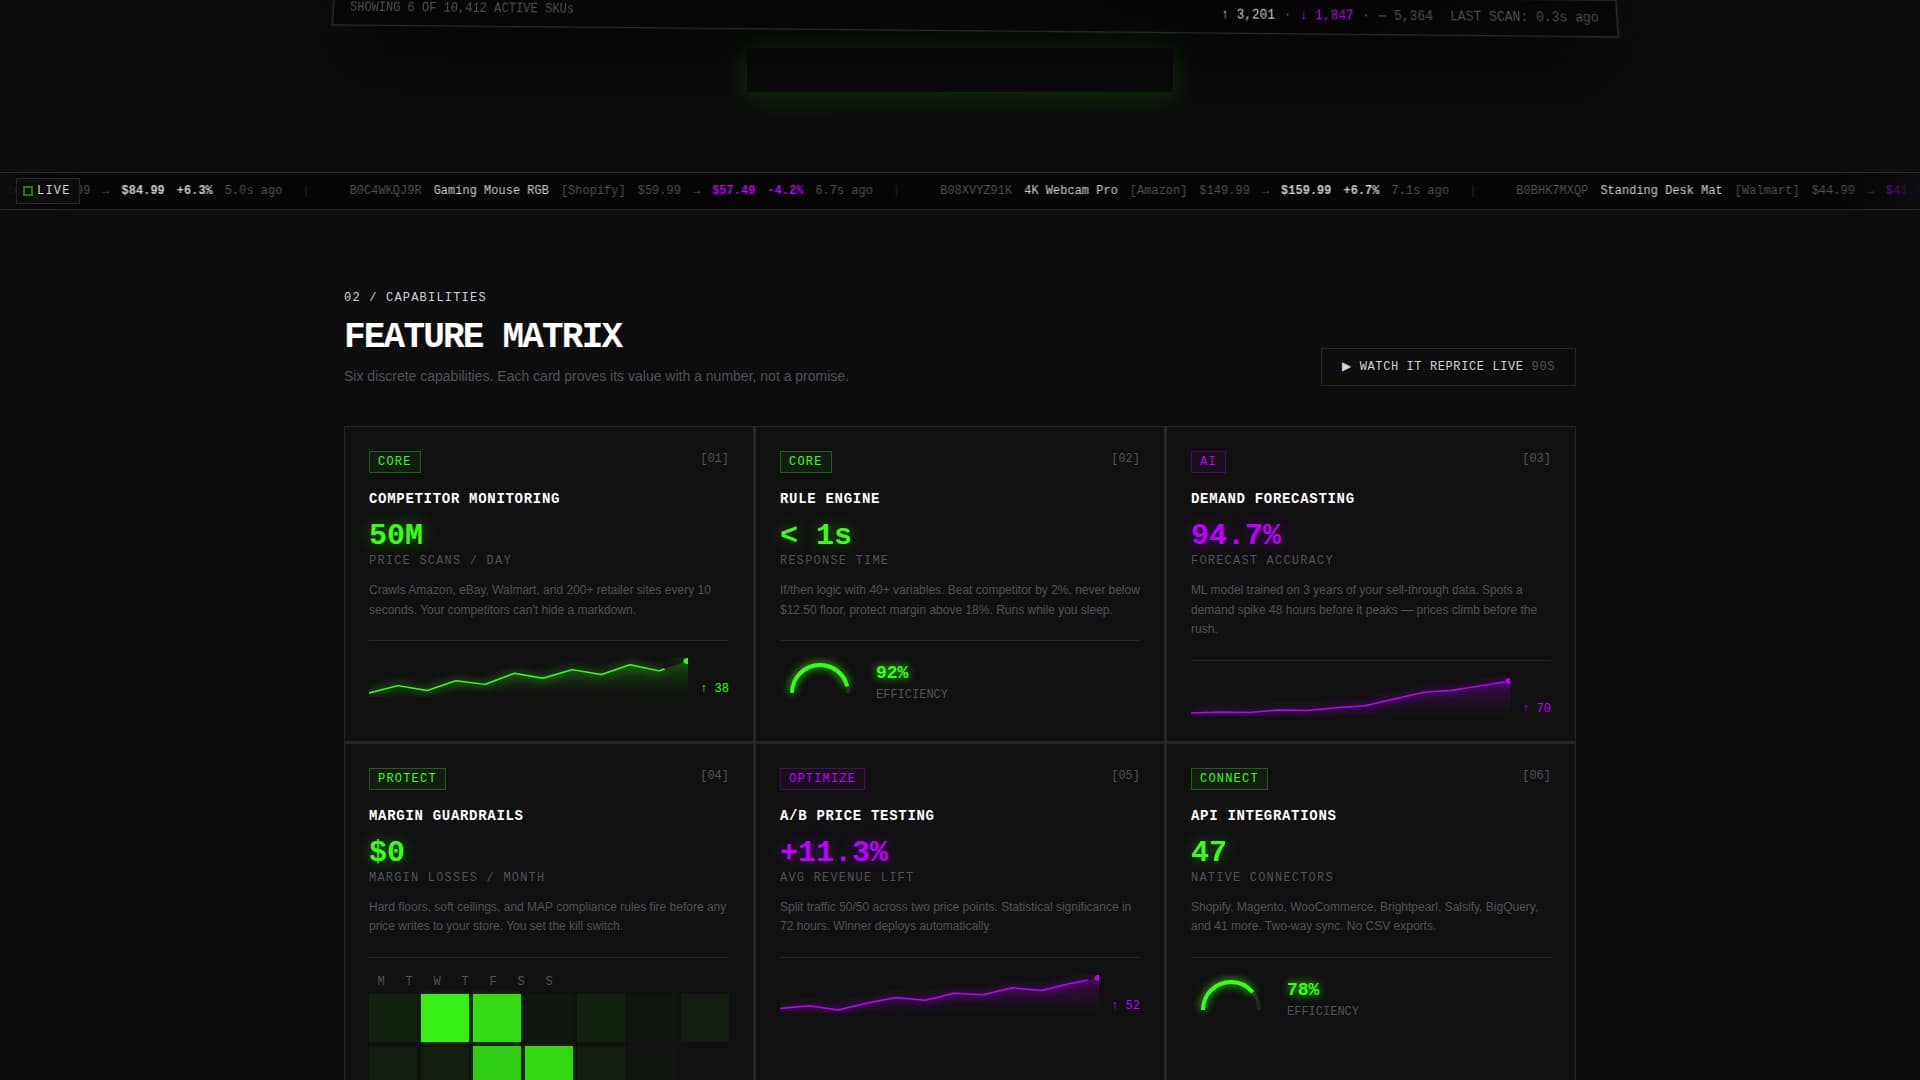Click the OPTIMIZE badge on A/B Price Testing
Image resolution: width=1920 pixels, height=1080 pixels.
coord(822,778)
